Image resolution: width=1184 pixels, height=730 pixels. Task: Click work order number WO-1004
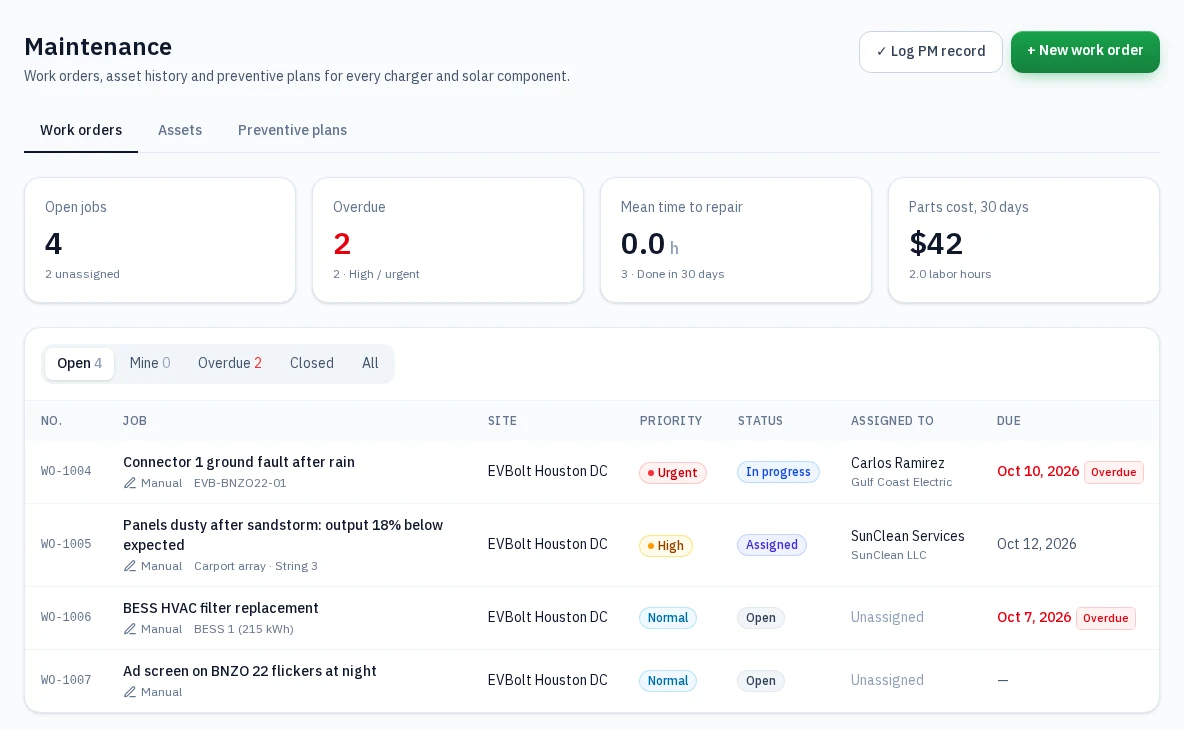[66, 471]
